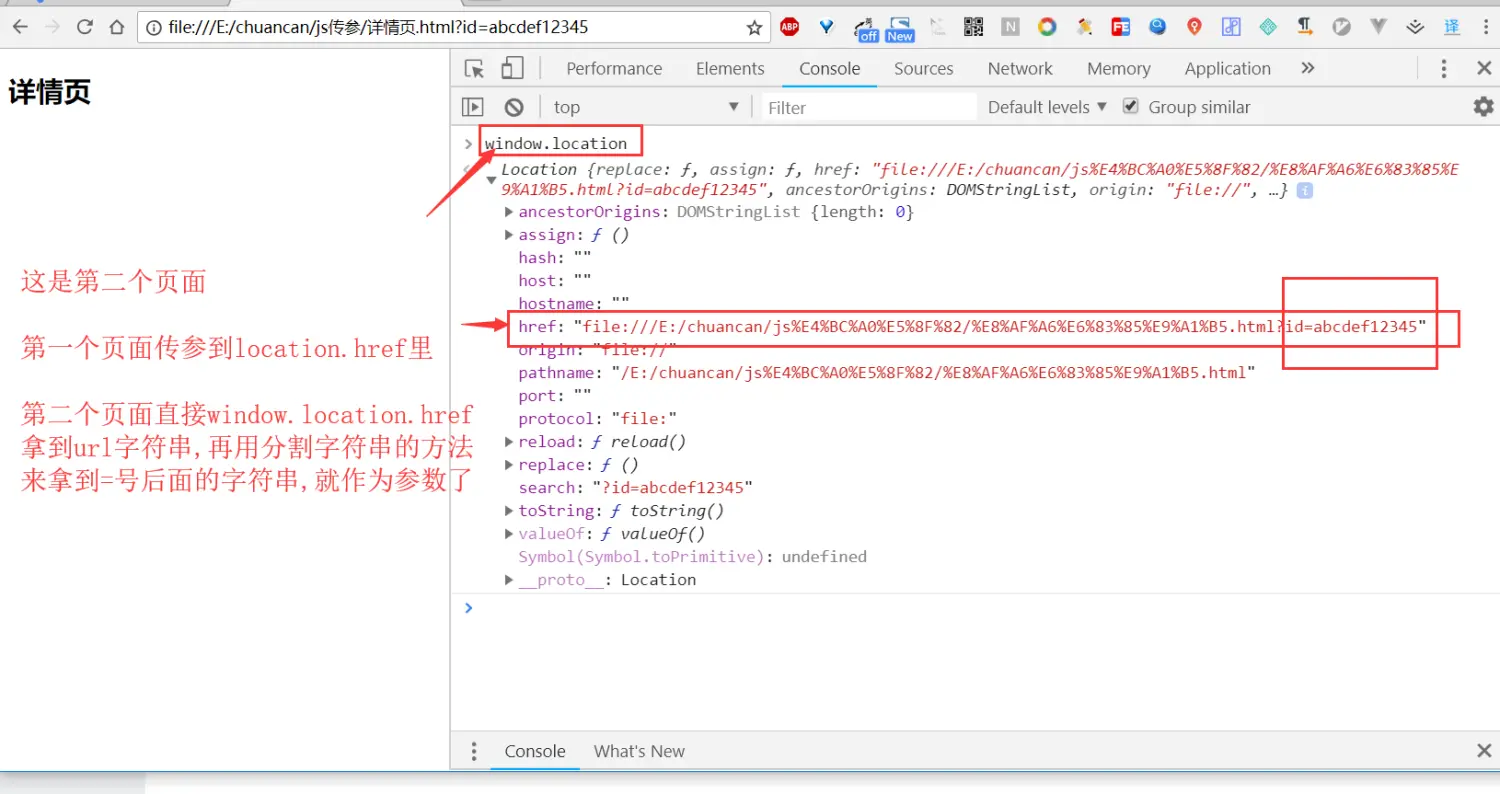Screen dimensions: 1500x794
Task: Open the blue globe extension icon
Action: [1157, 27]
